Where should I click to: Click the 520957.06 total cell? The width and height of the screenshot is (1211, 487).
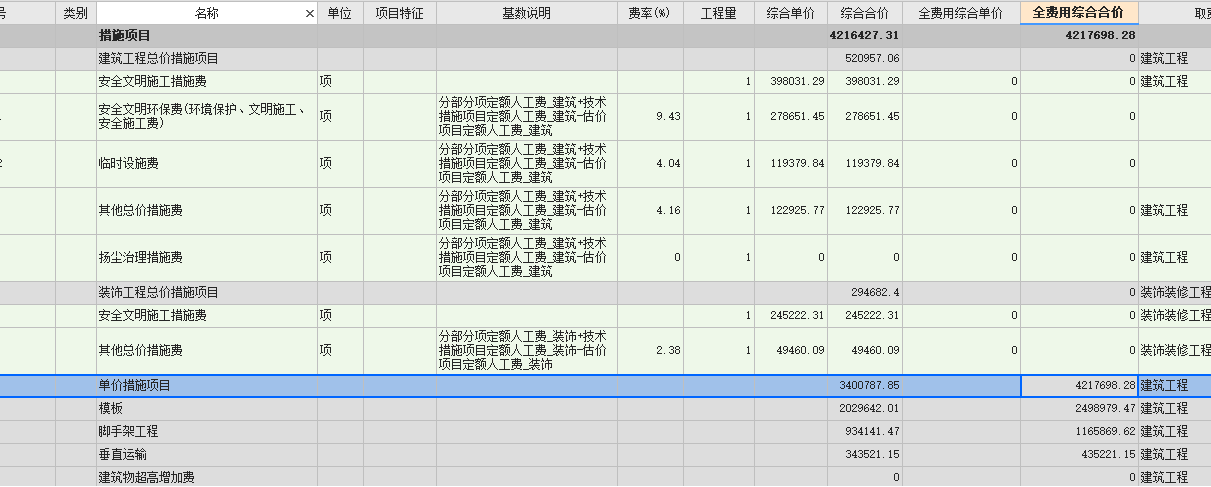click(x=865, y=59)
